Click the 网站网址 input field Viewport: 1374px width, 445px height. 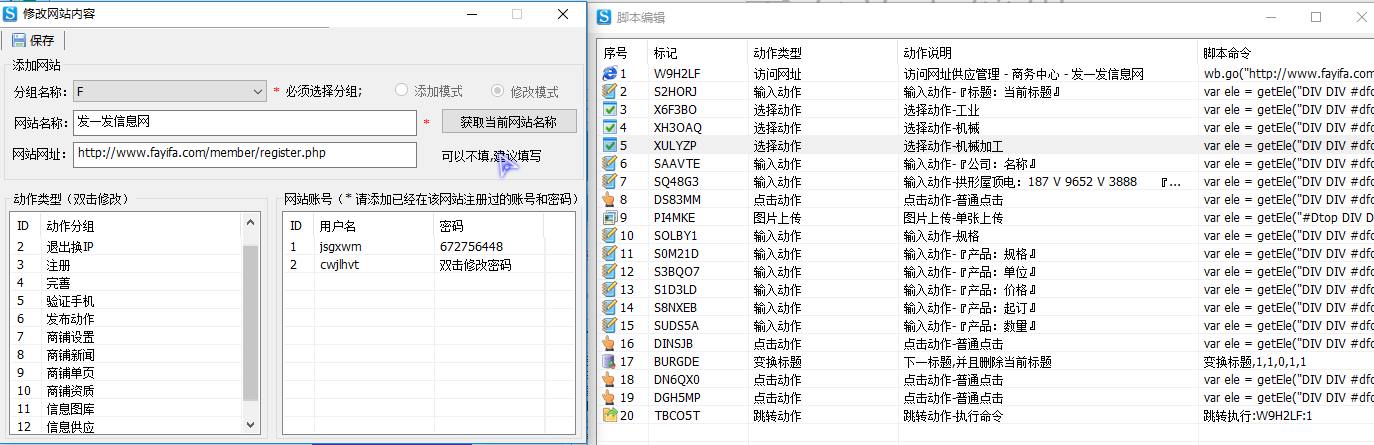pos(243,154)
